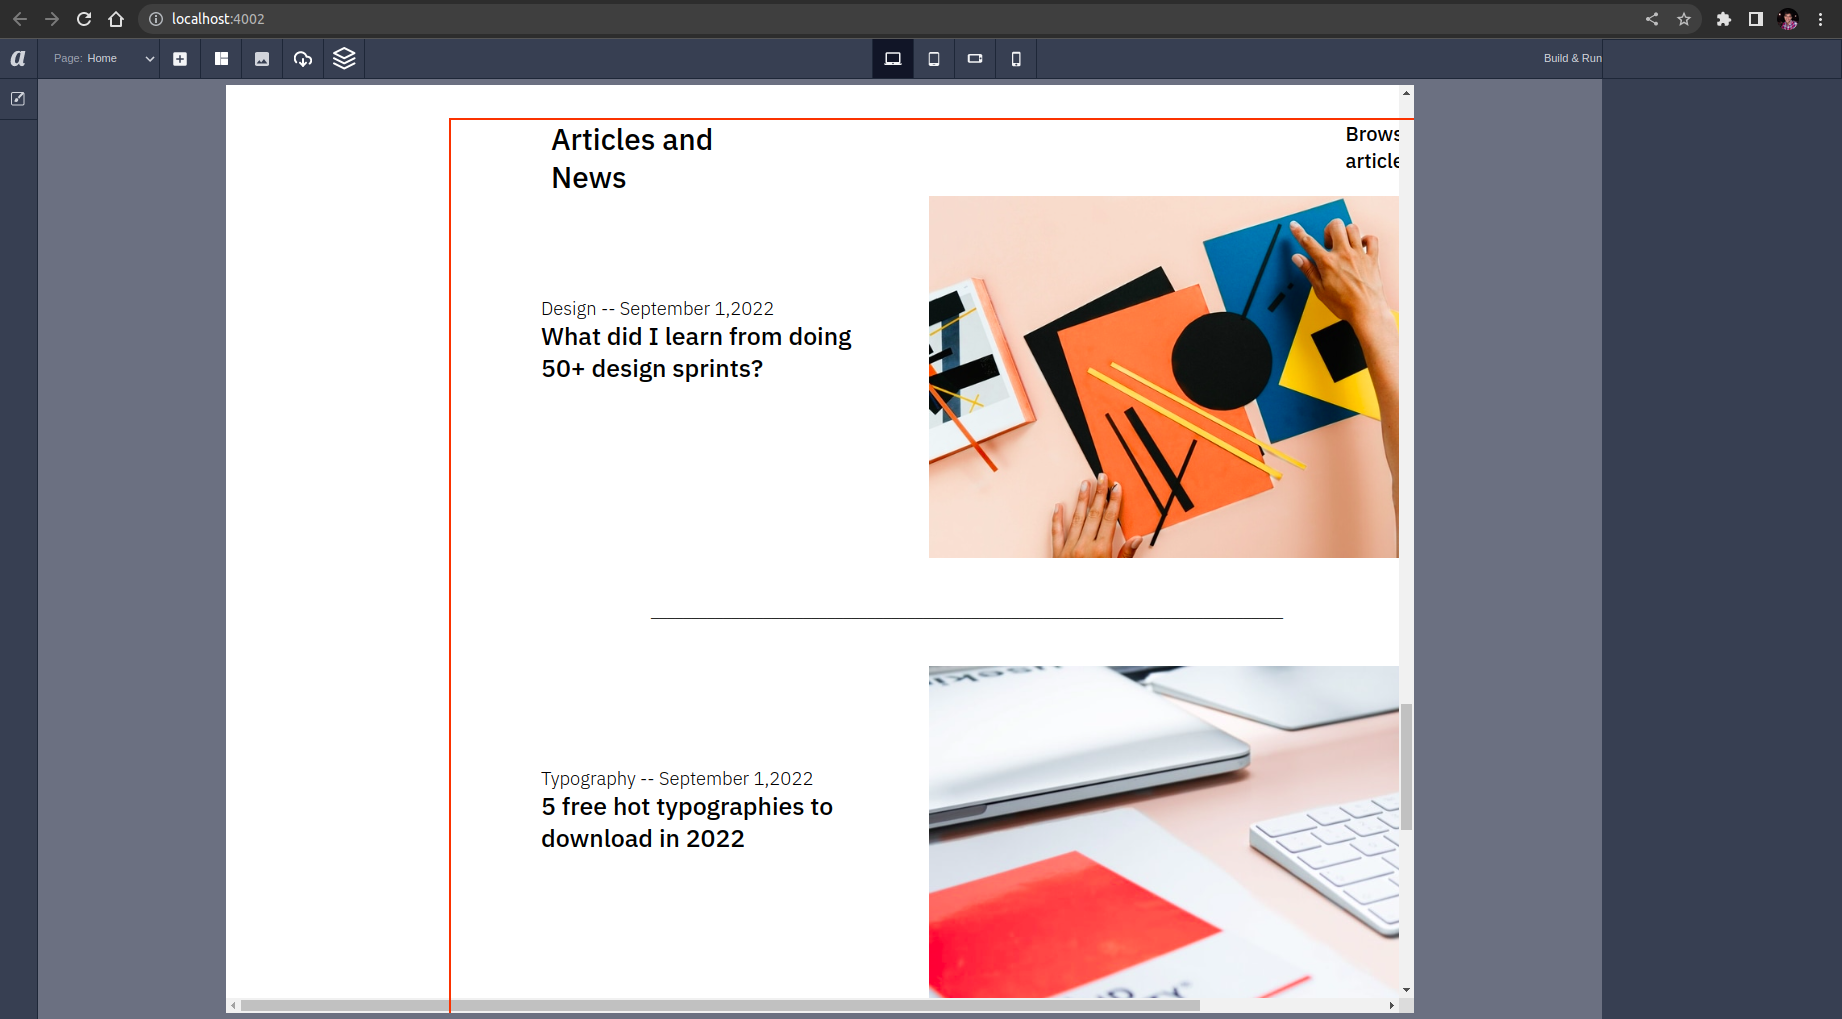Open the cloud import icon
The width and height of the screenshot is (1842, 1019).
click(x=303, y=58)
